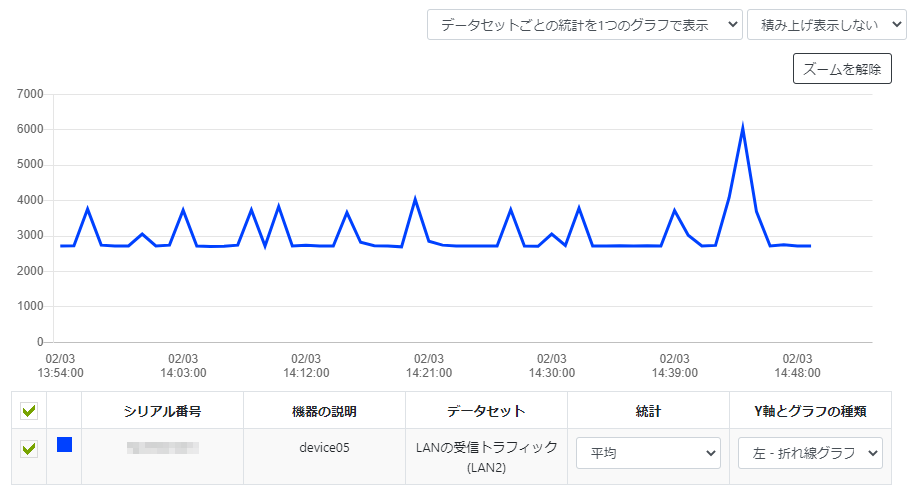This screenshot has width=913, height=492.
Task: Open the 平均 statistics dropdown
Action: pos(648,453)
